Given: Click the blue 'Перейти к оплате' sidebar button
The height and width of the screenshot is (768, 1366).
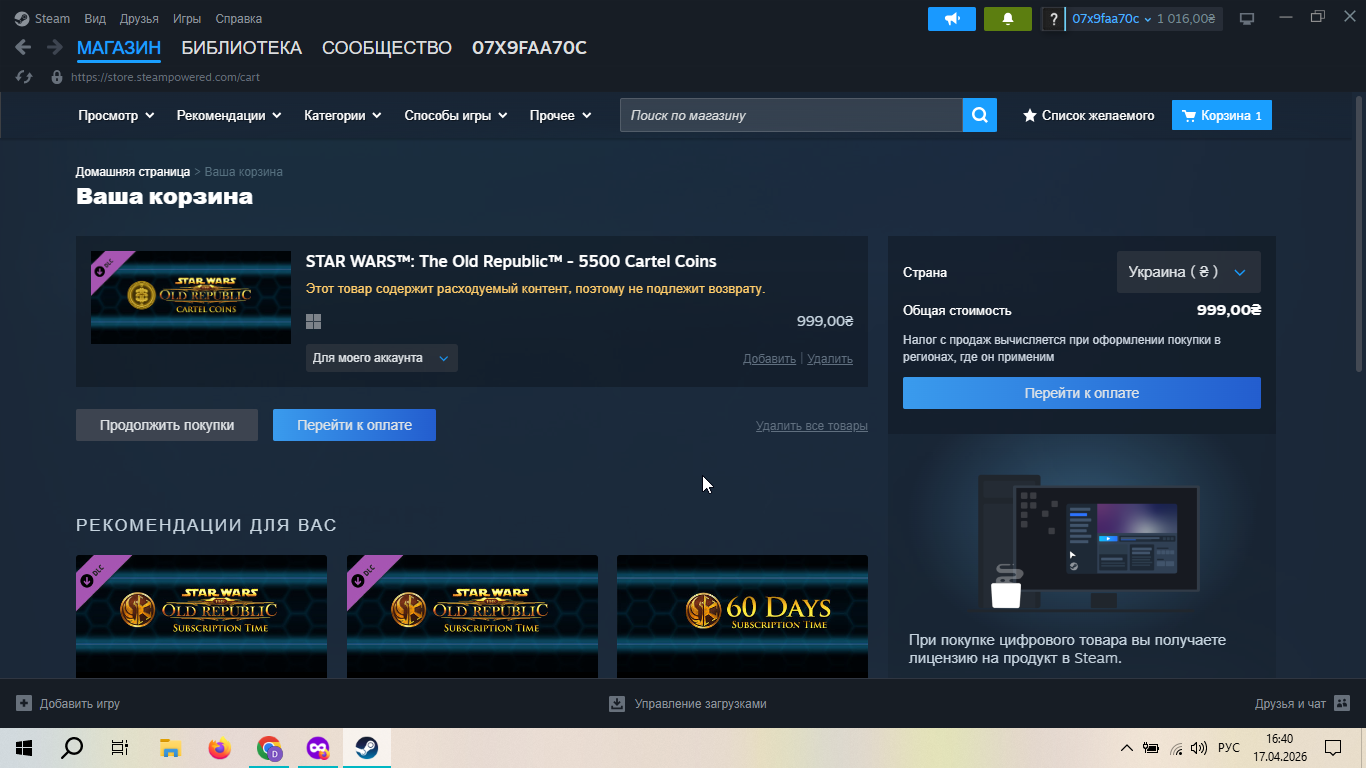Looking at the screenshot, I should [x=1082, y=393].
